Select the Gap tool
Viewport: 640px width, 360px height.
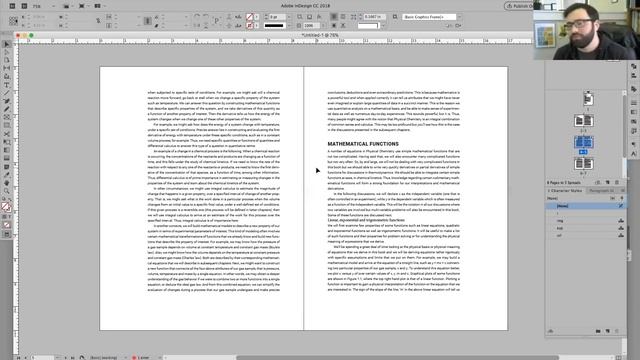click(x=7, y=68)
